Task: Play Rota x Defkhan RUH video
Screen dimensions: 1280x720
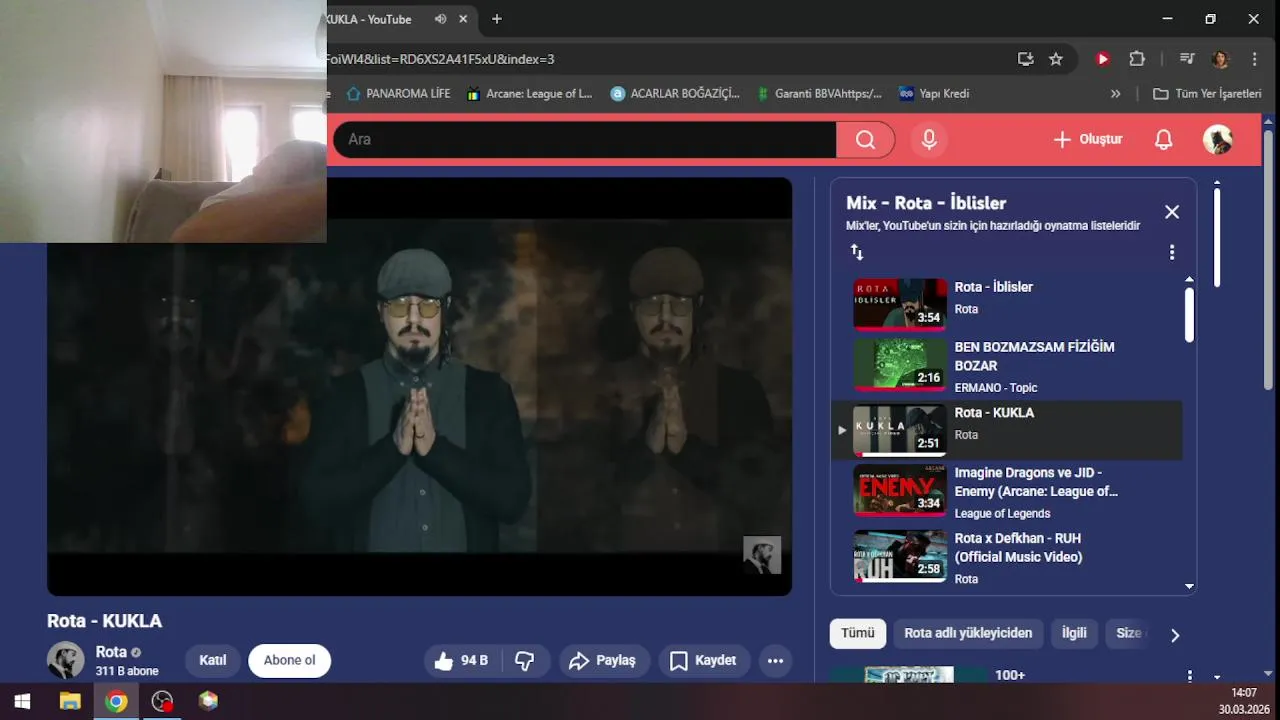Action: [x=1006, y=557]
